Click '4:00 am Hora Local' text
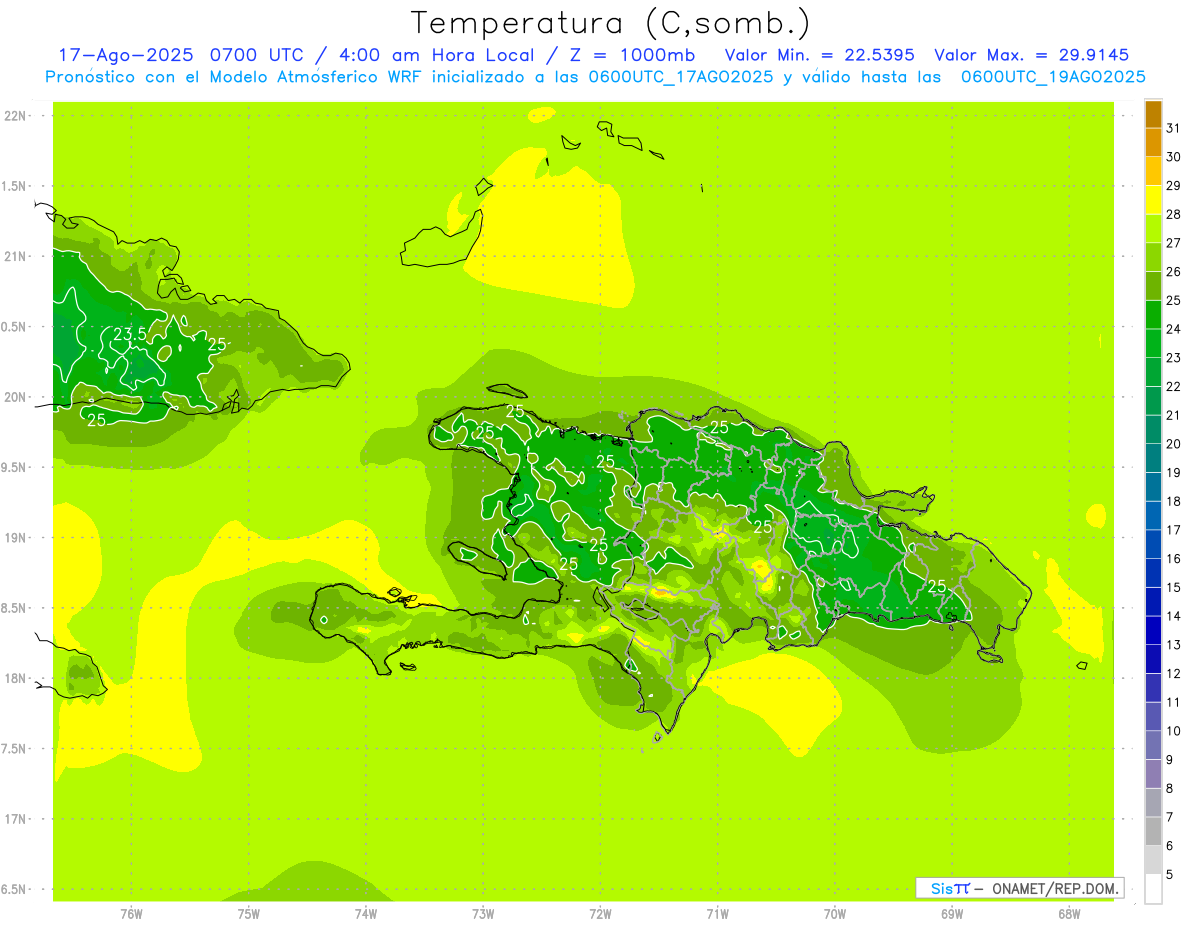The width and height of the screenshot is (1200, 927). click(x=435, y=55)
